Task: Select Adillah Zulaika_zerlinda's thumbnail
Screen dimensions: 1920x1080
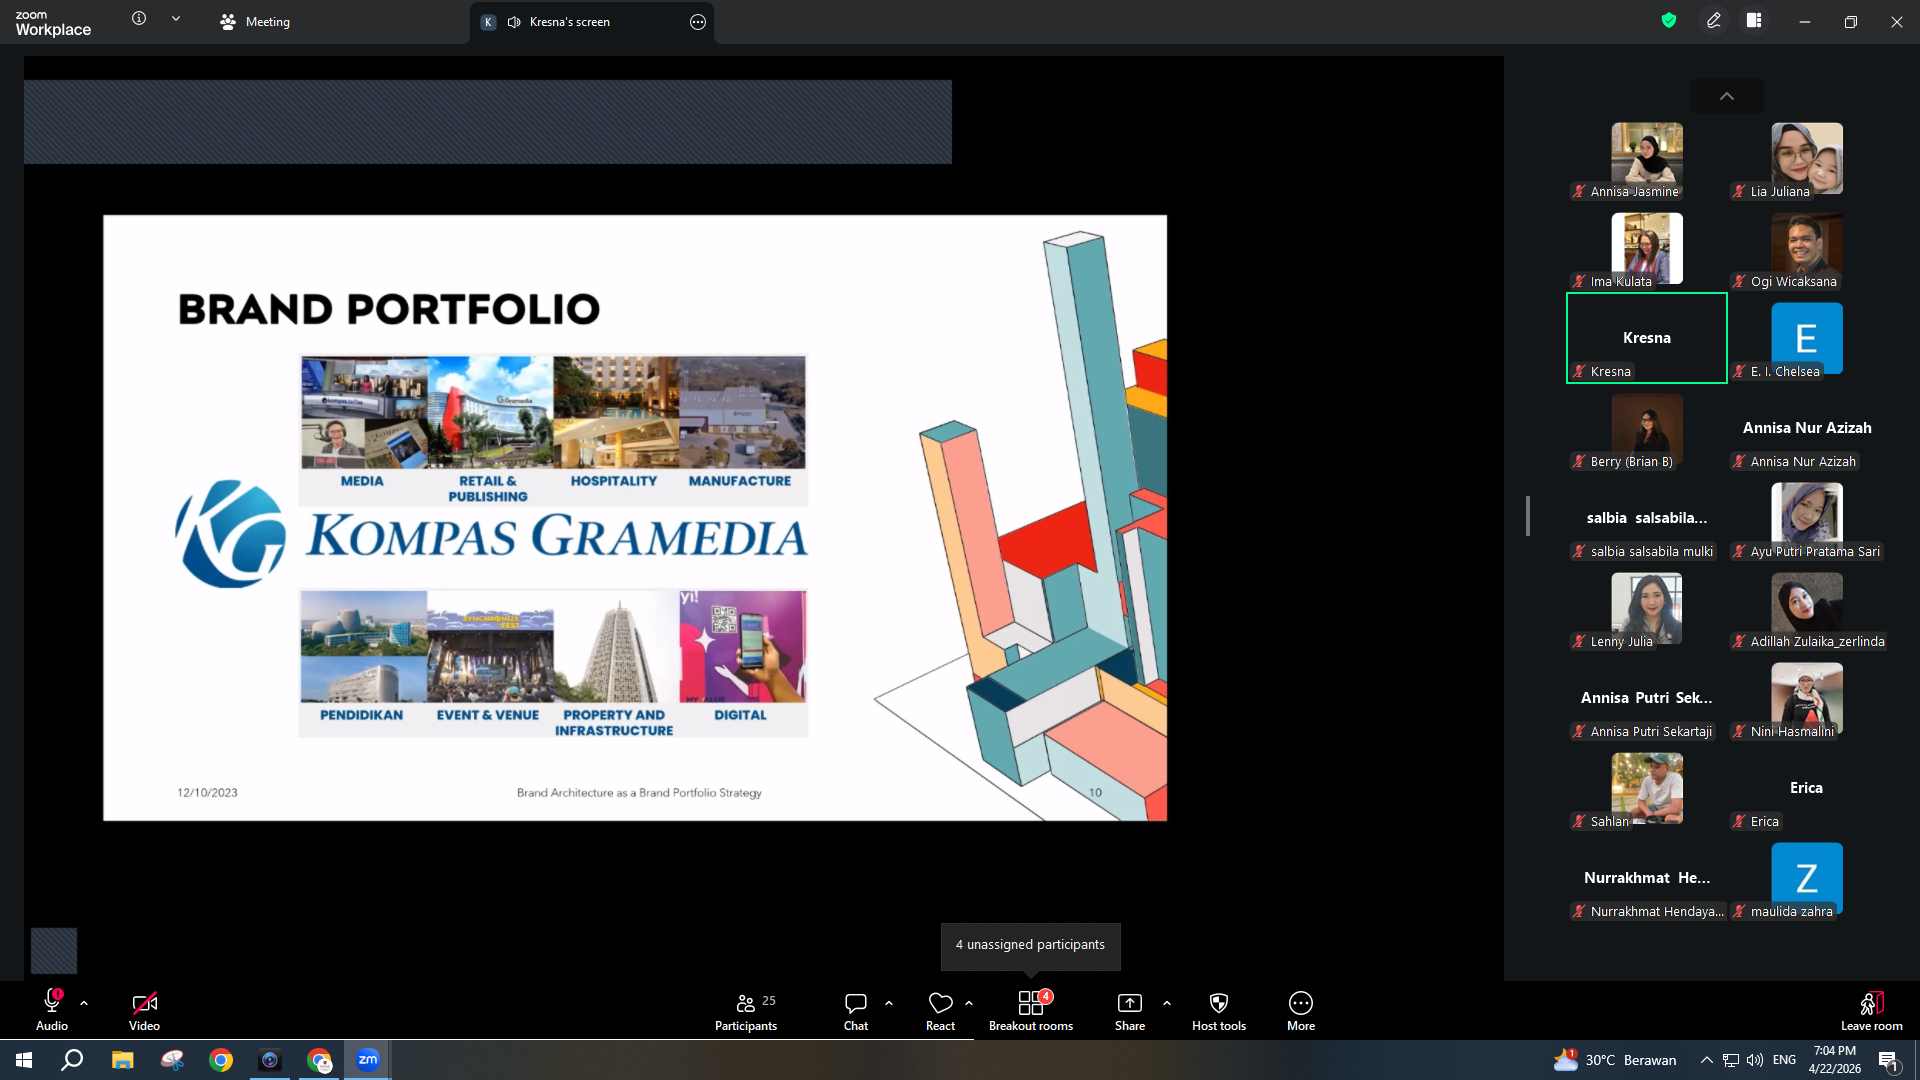Action: pyautogui.click(x=1807, y=608)
